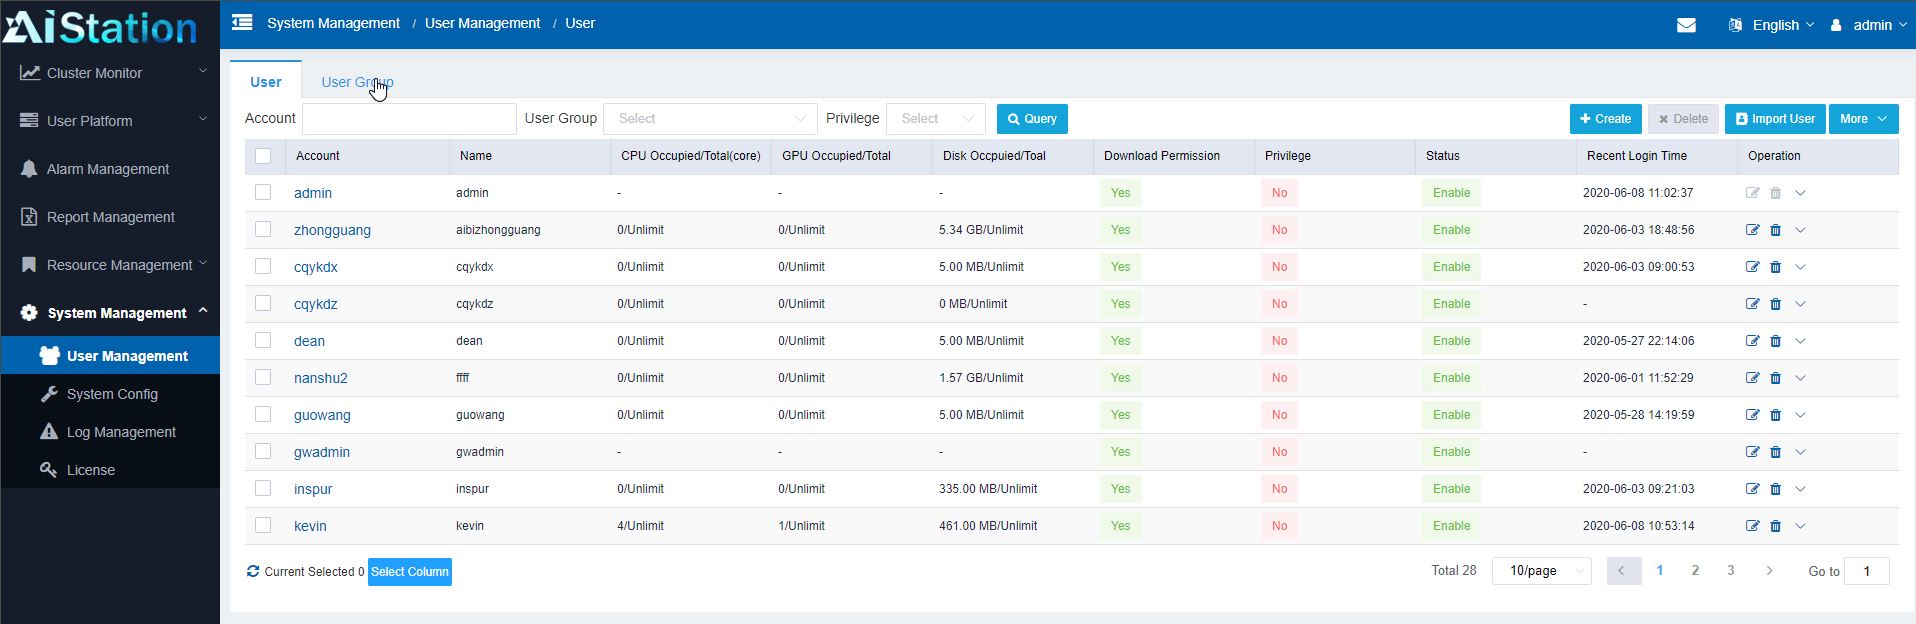This screenshot has height=624, width=1916.
Task: Click edit icon for zhongguang row
Action: (1752, 230)
